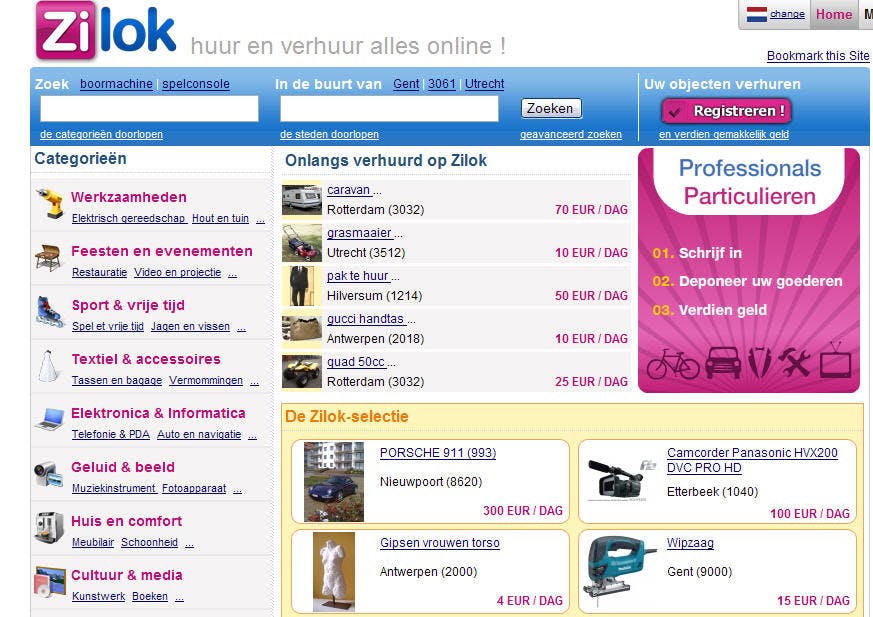Open the Porsche 911 photo
The image size is (873, 617).
pyautogui.click(x=334, y=482)
